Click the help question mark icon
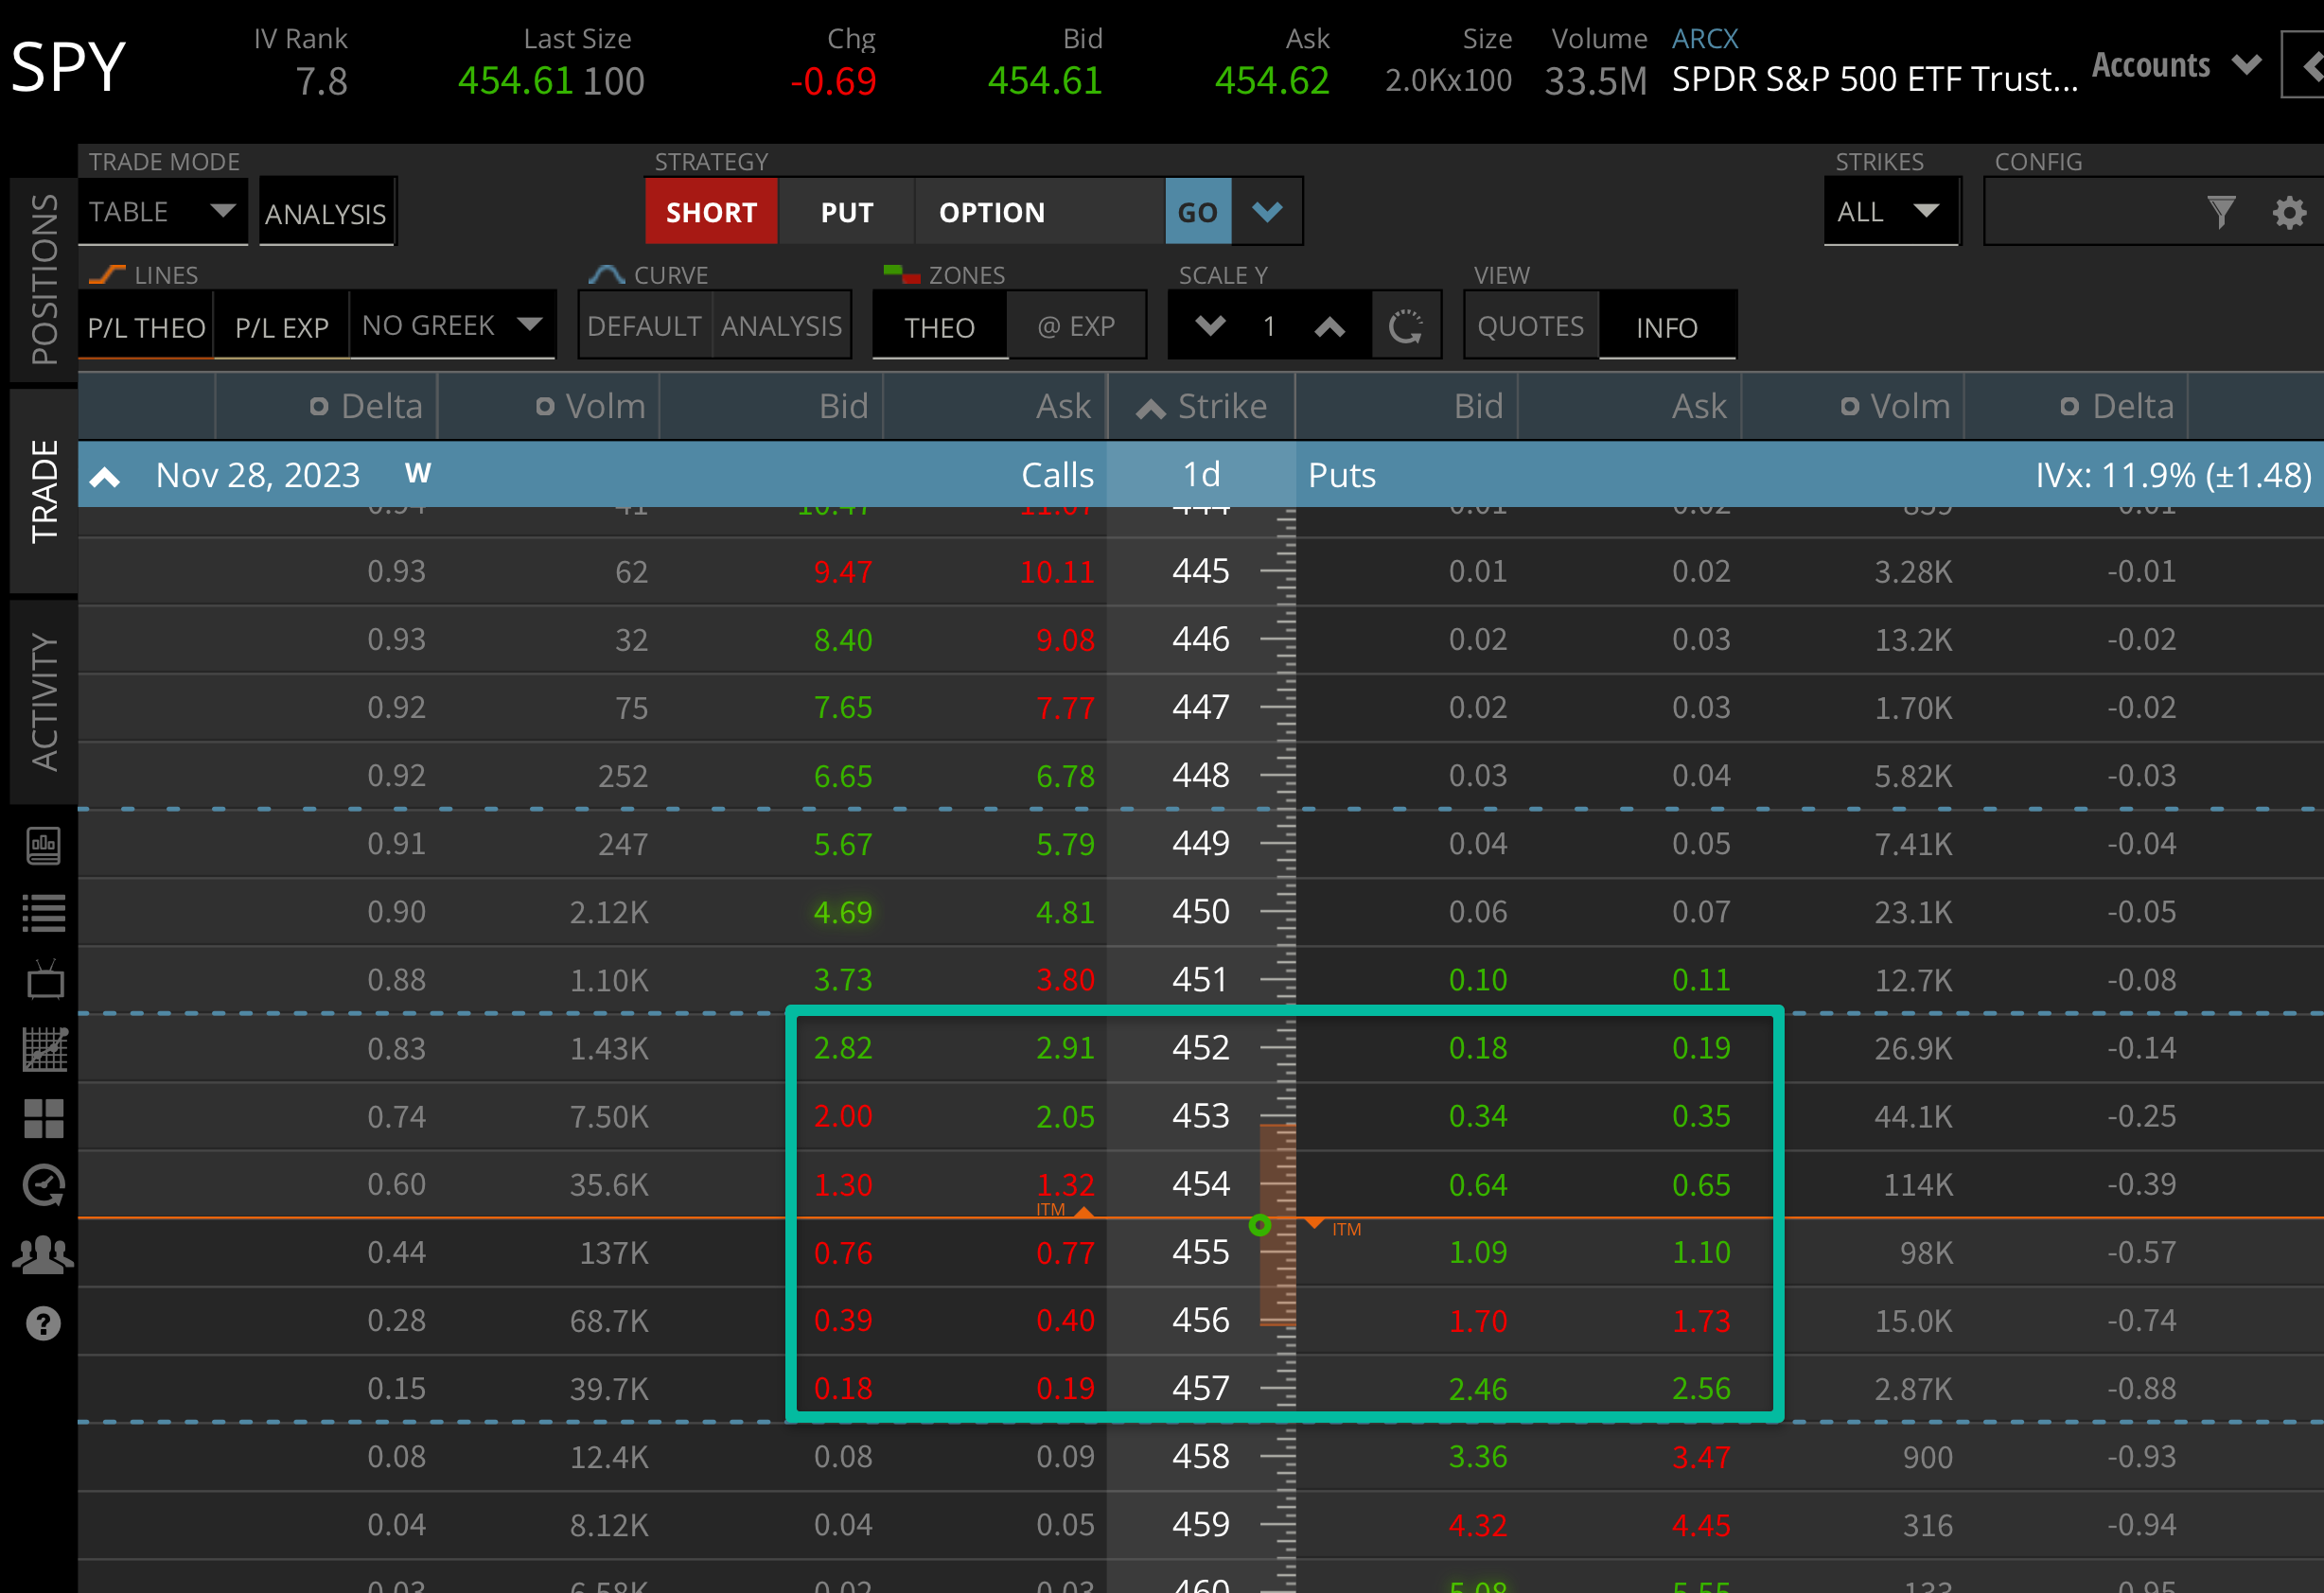 43,1322
